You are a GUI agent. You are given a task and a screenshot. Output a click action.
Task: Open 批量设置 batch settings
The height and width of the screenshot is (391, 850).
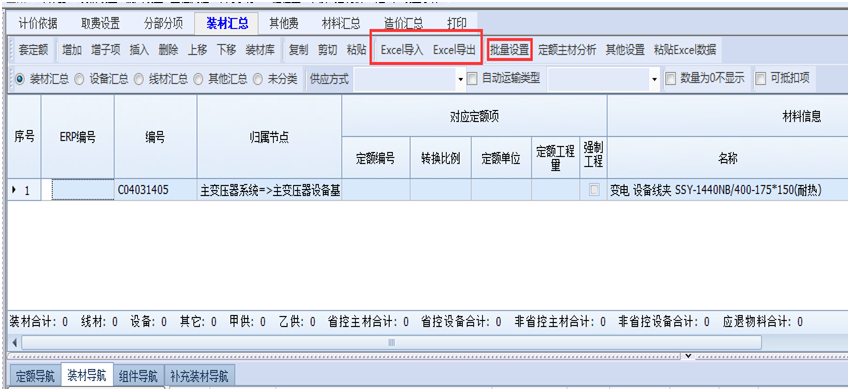[510, 50]
